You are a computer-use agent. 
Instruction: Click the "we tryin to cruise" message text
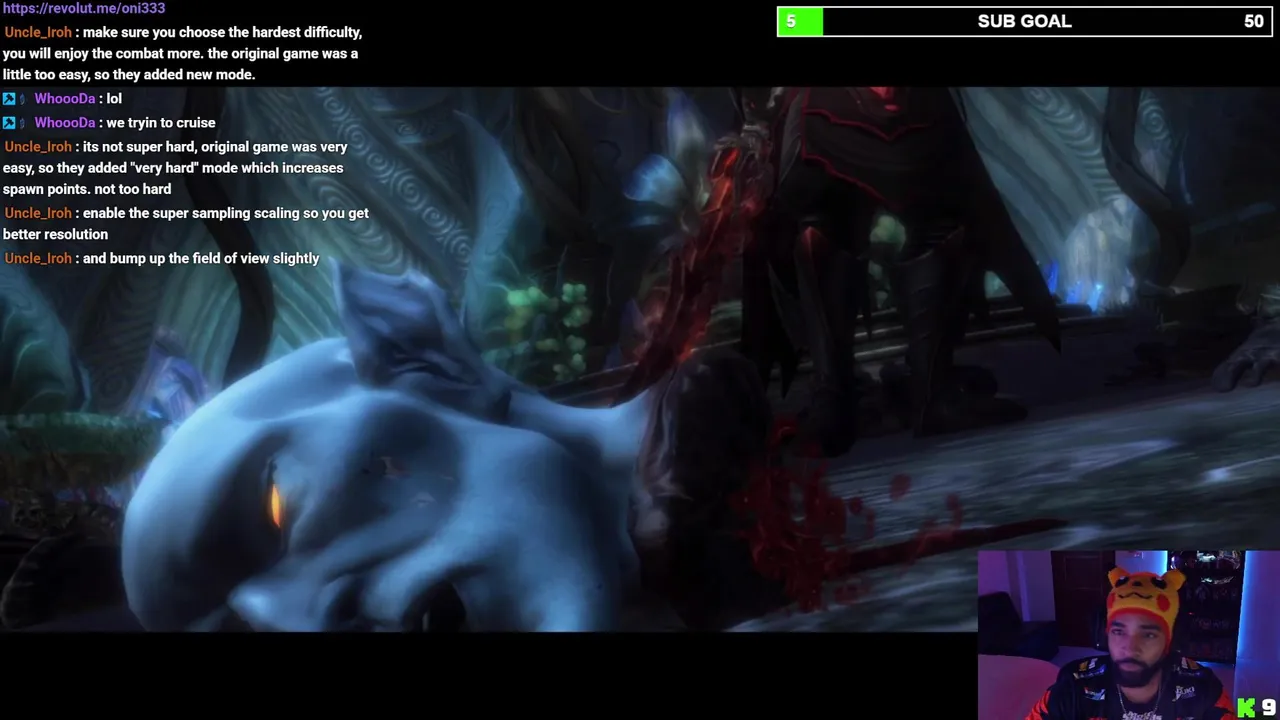160,123
